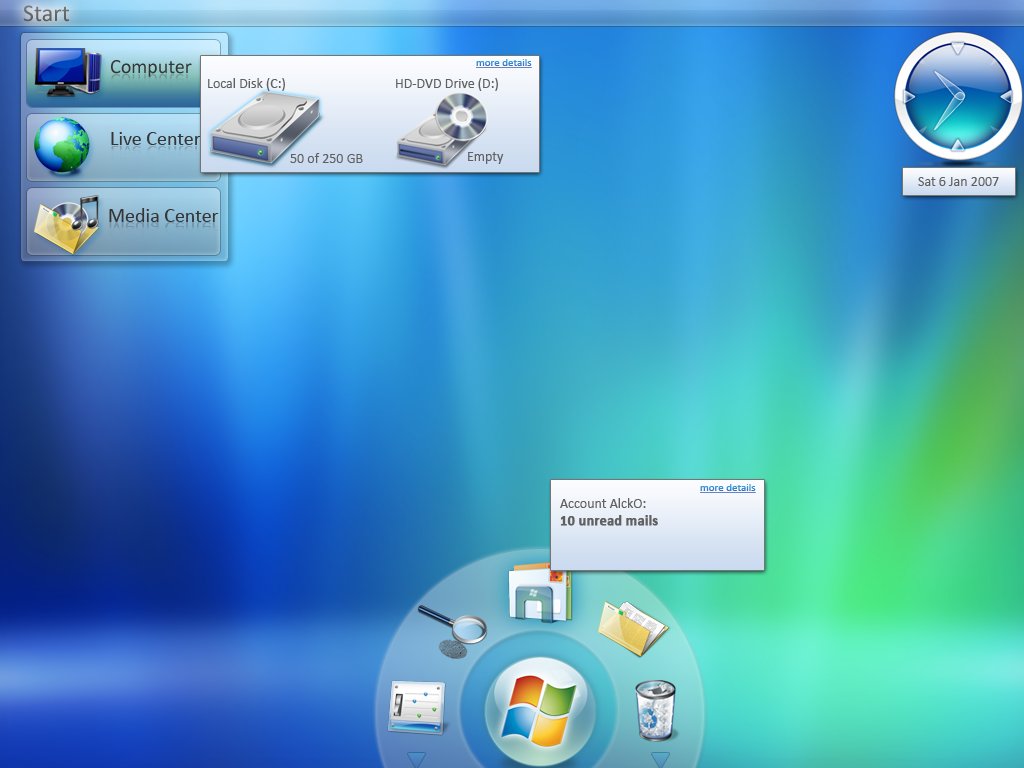Open the 10 unread mails notification
Screen dimensions: 1024x768
point(610,520)
